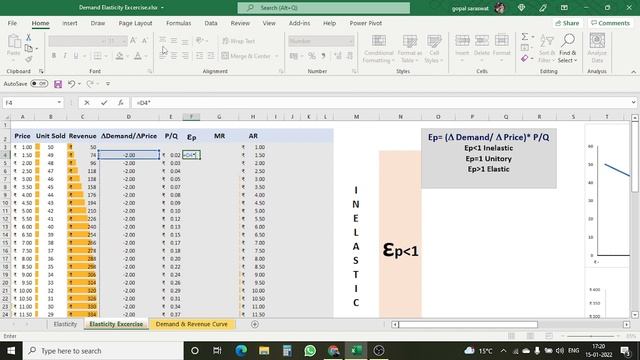Toggle Italic formatting
The image size is (640, 360).
point(64,56)
